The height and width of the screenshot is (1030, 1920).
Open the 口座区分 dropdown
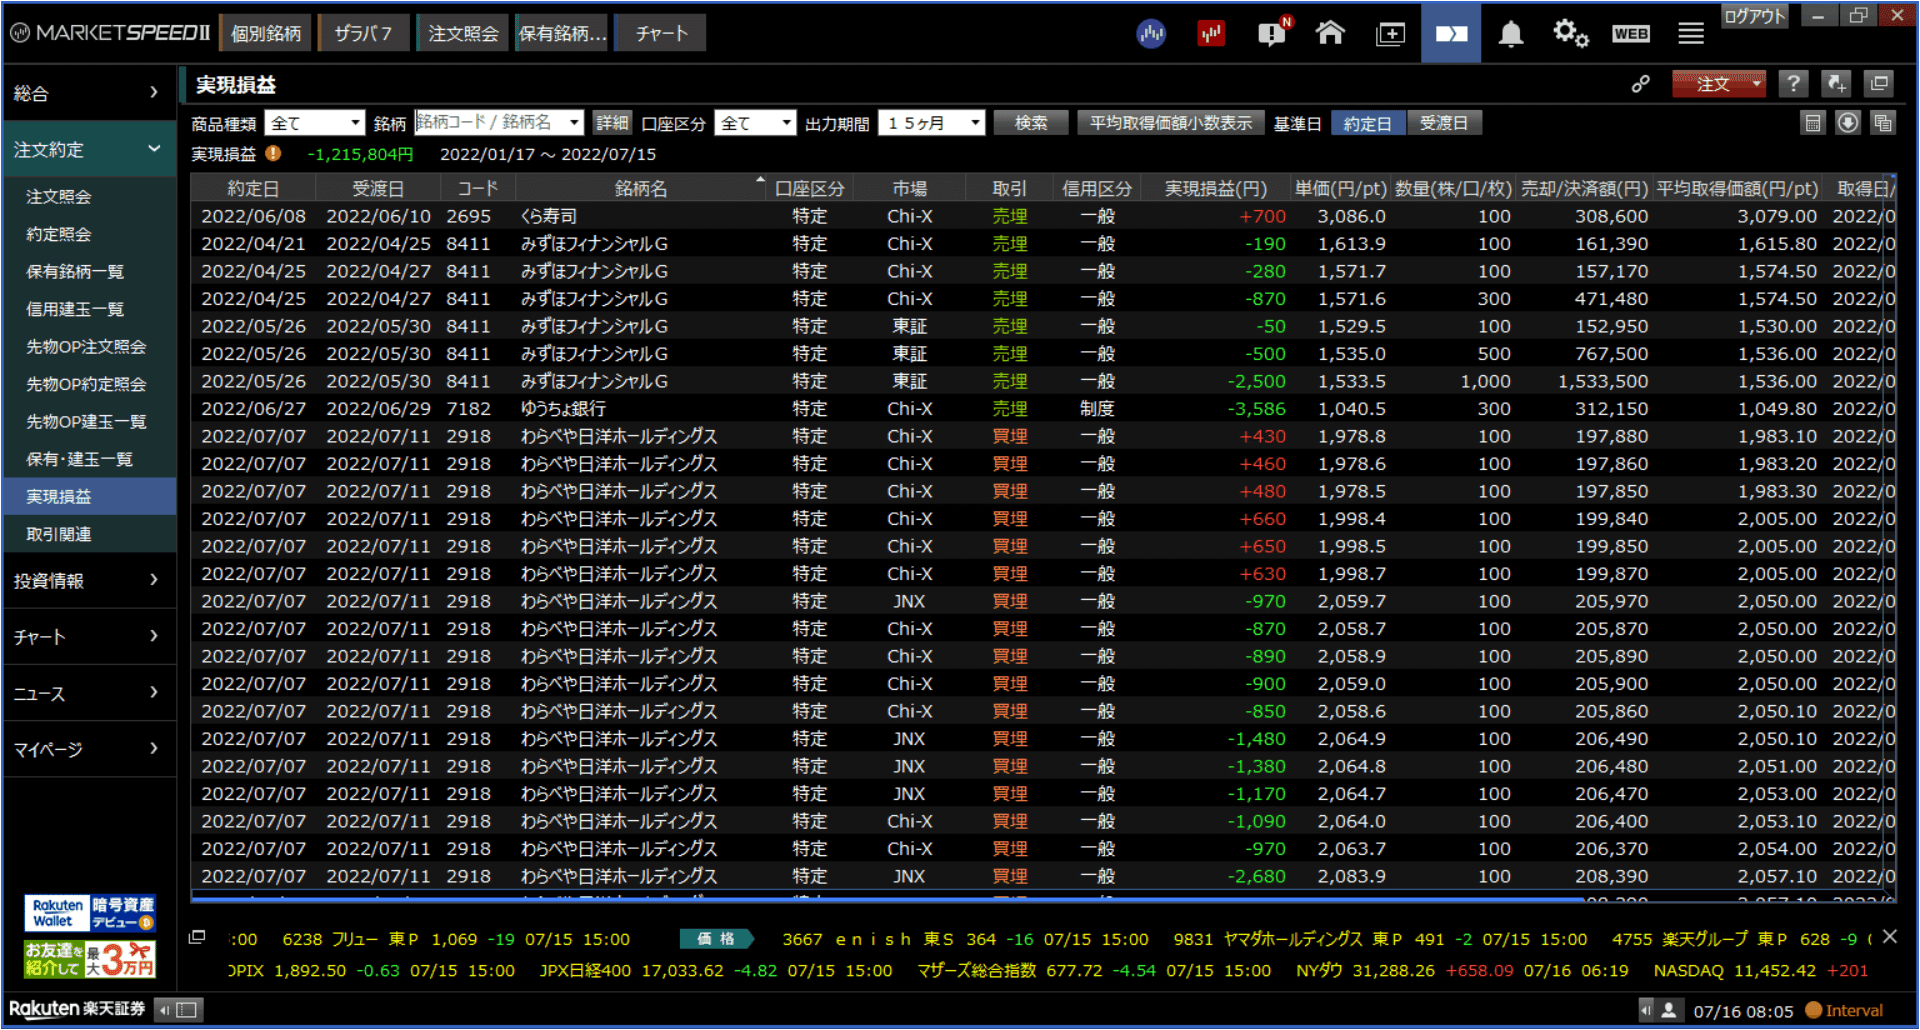(x=755, y=123)
